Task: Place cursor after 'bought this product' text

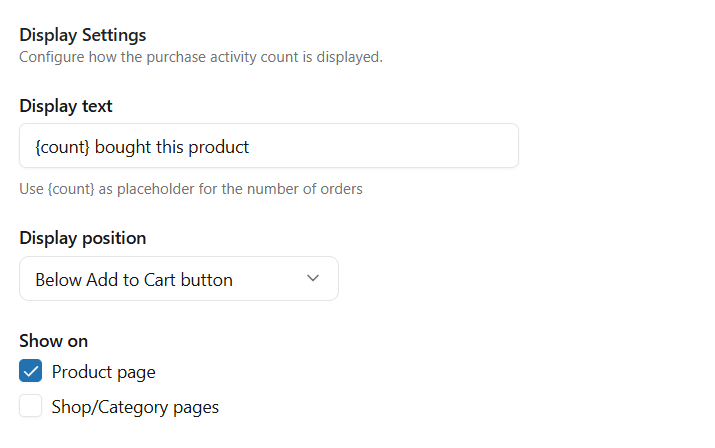Action: point(250,147)
